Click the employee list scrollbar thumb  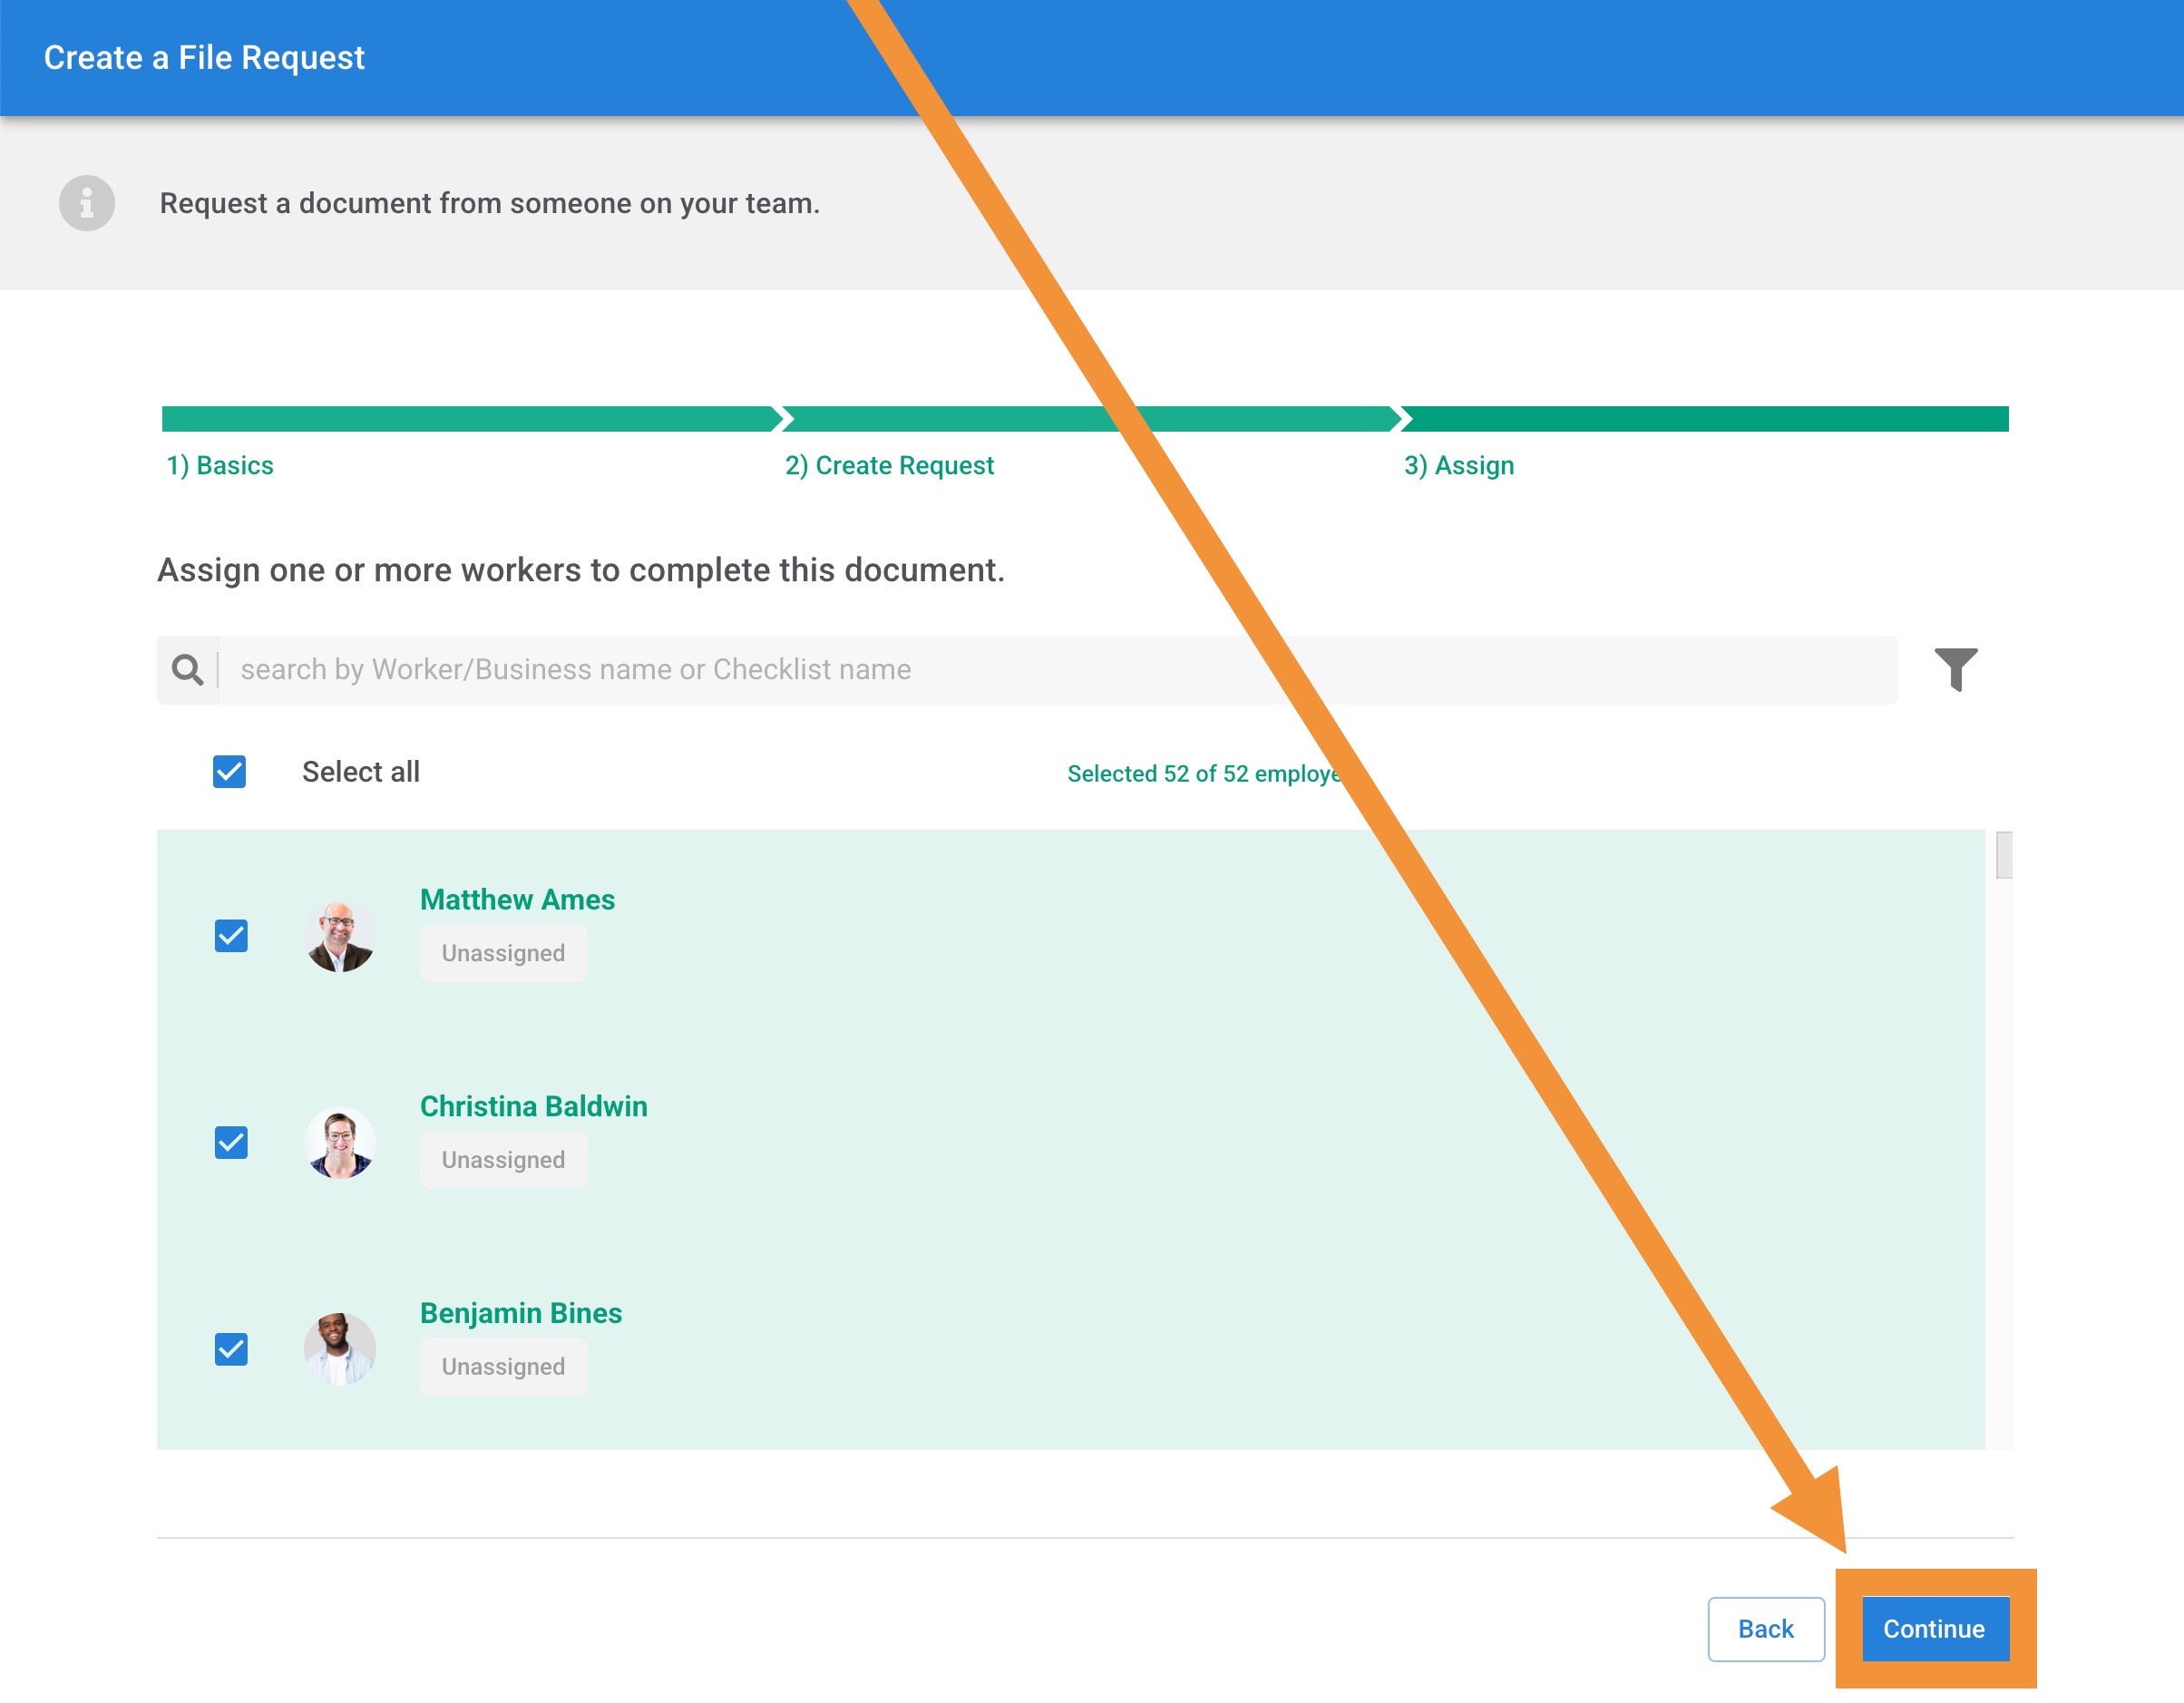(2003, 855)
